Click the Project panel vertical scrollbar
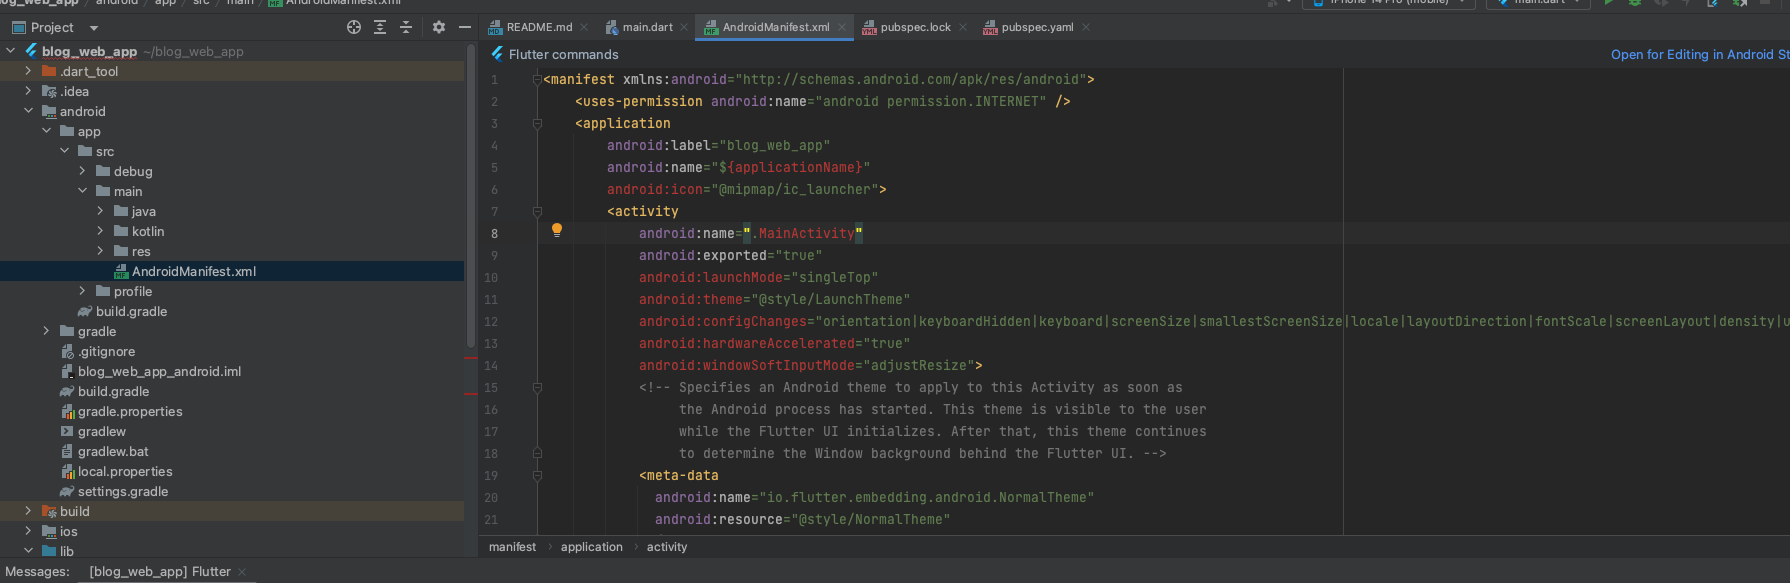Image resolution: width=1790 pixels, height=583 pixels. (x=471, y=195)
